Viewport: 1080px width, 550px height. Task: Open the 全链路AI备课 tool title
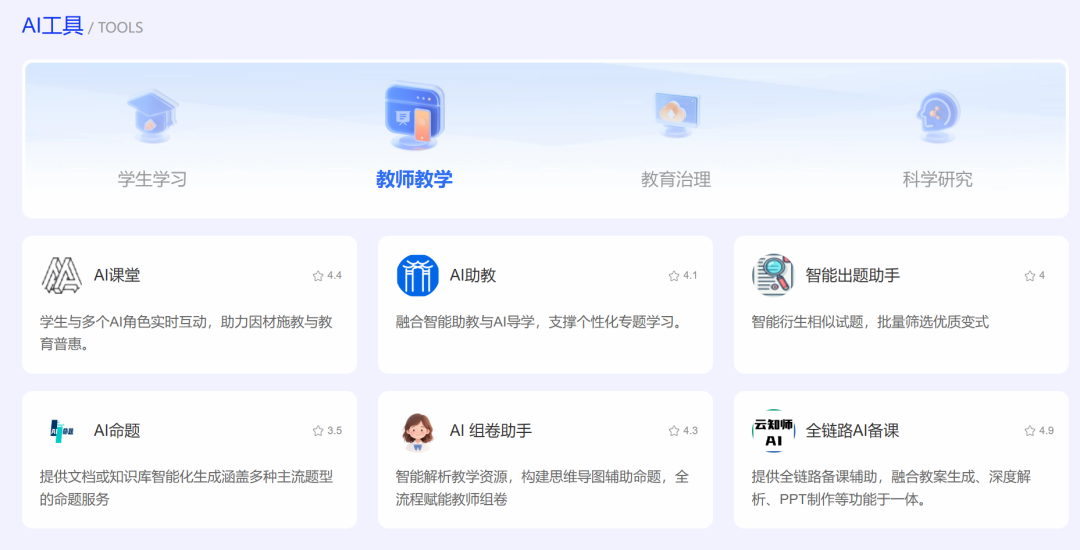click(x=853, y=431)
